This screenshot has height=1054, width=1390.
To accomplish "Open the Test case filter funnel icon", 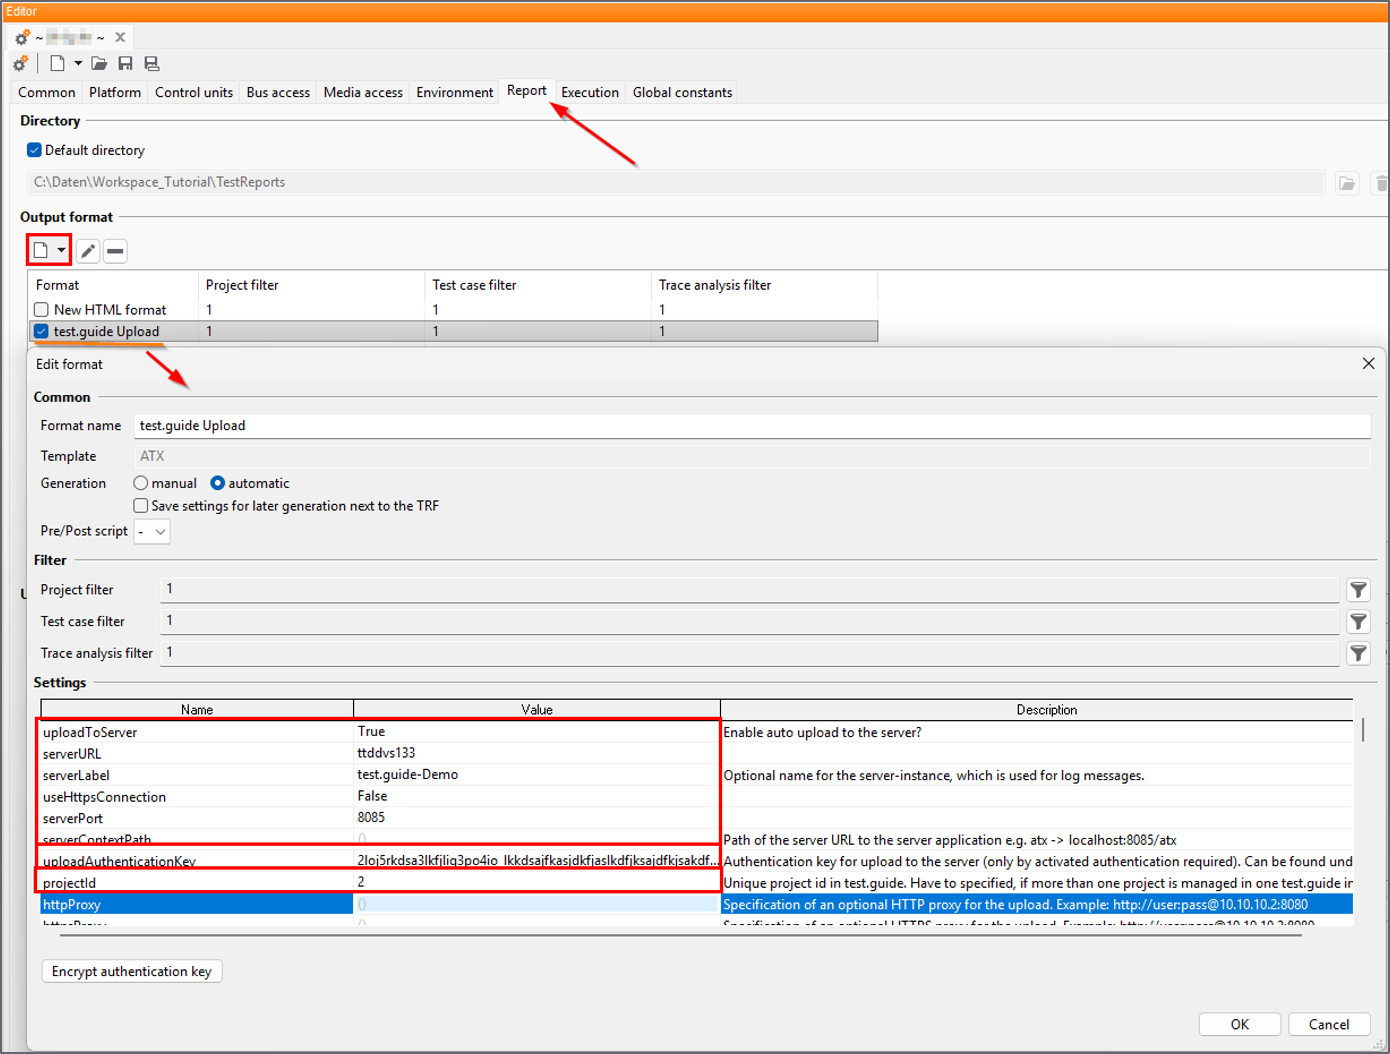I will 1358,621.
